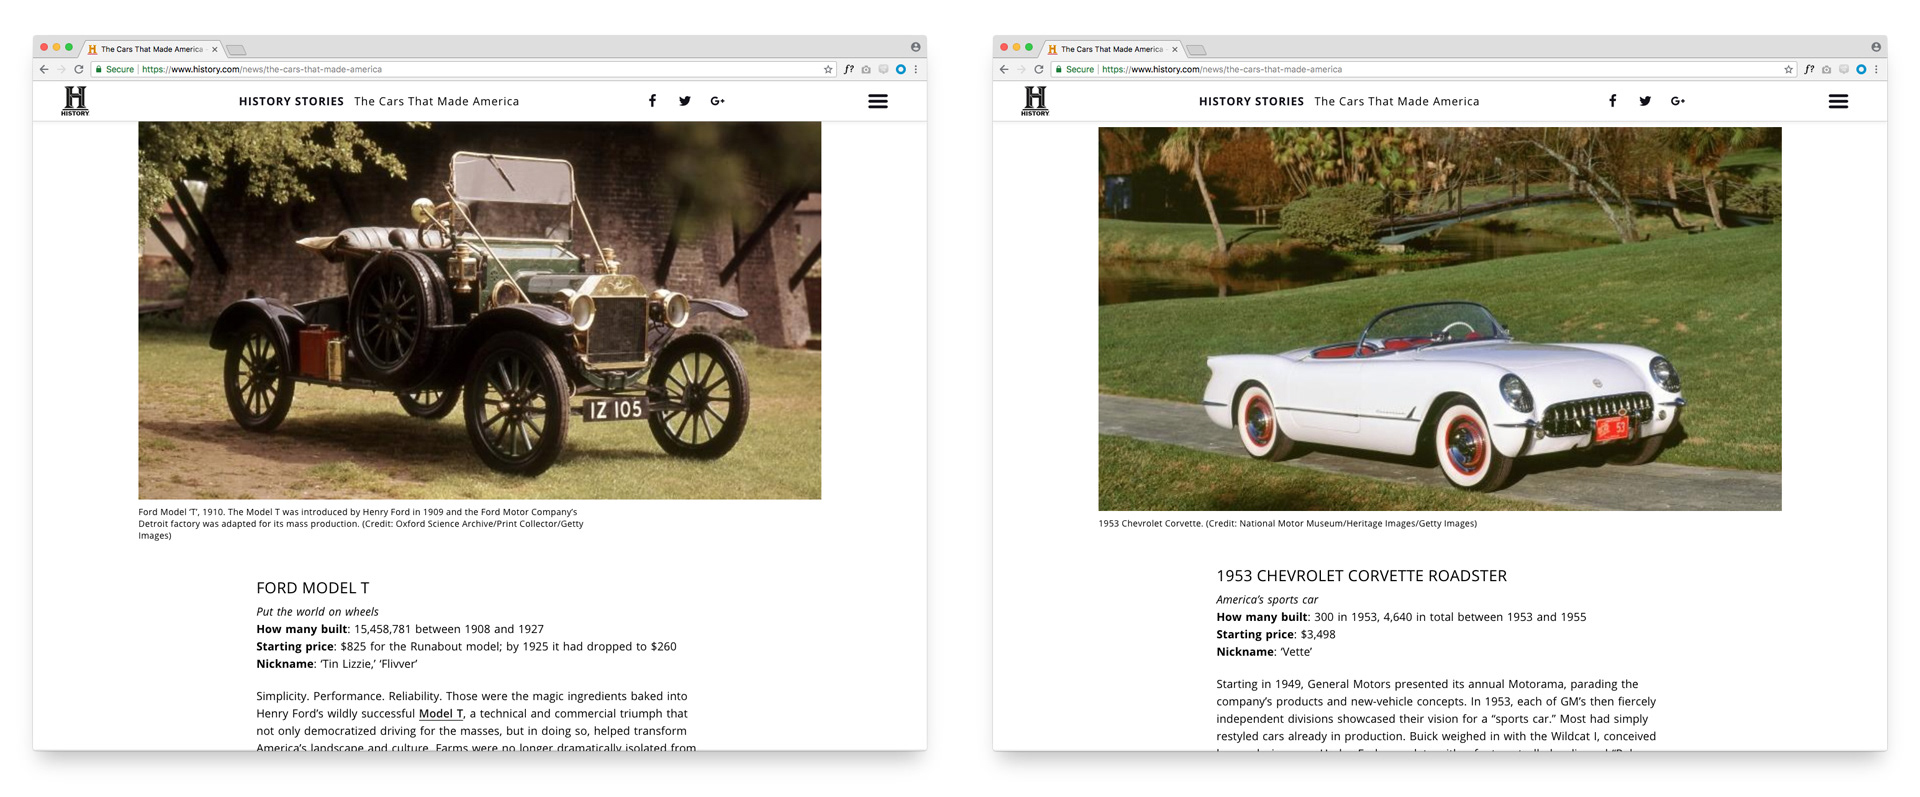1920x797 pixels.
Task: Click History logo in right window
Action: 1035,101
